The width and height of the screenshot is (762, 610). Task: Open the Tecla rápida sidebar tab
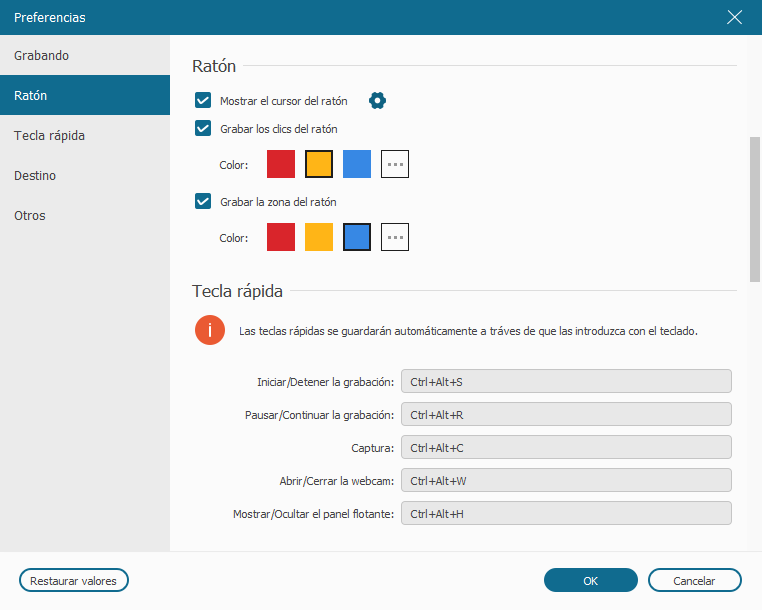(85, 135)
